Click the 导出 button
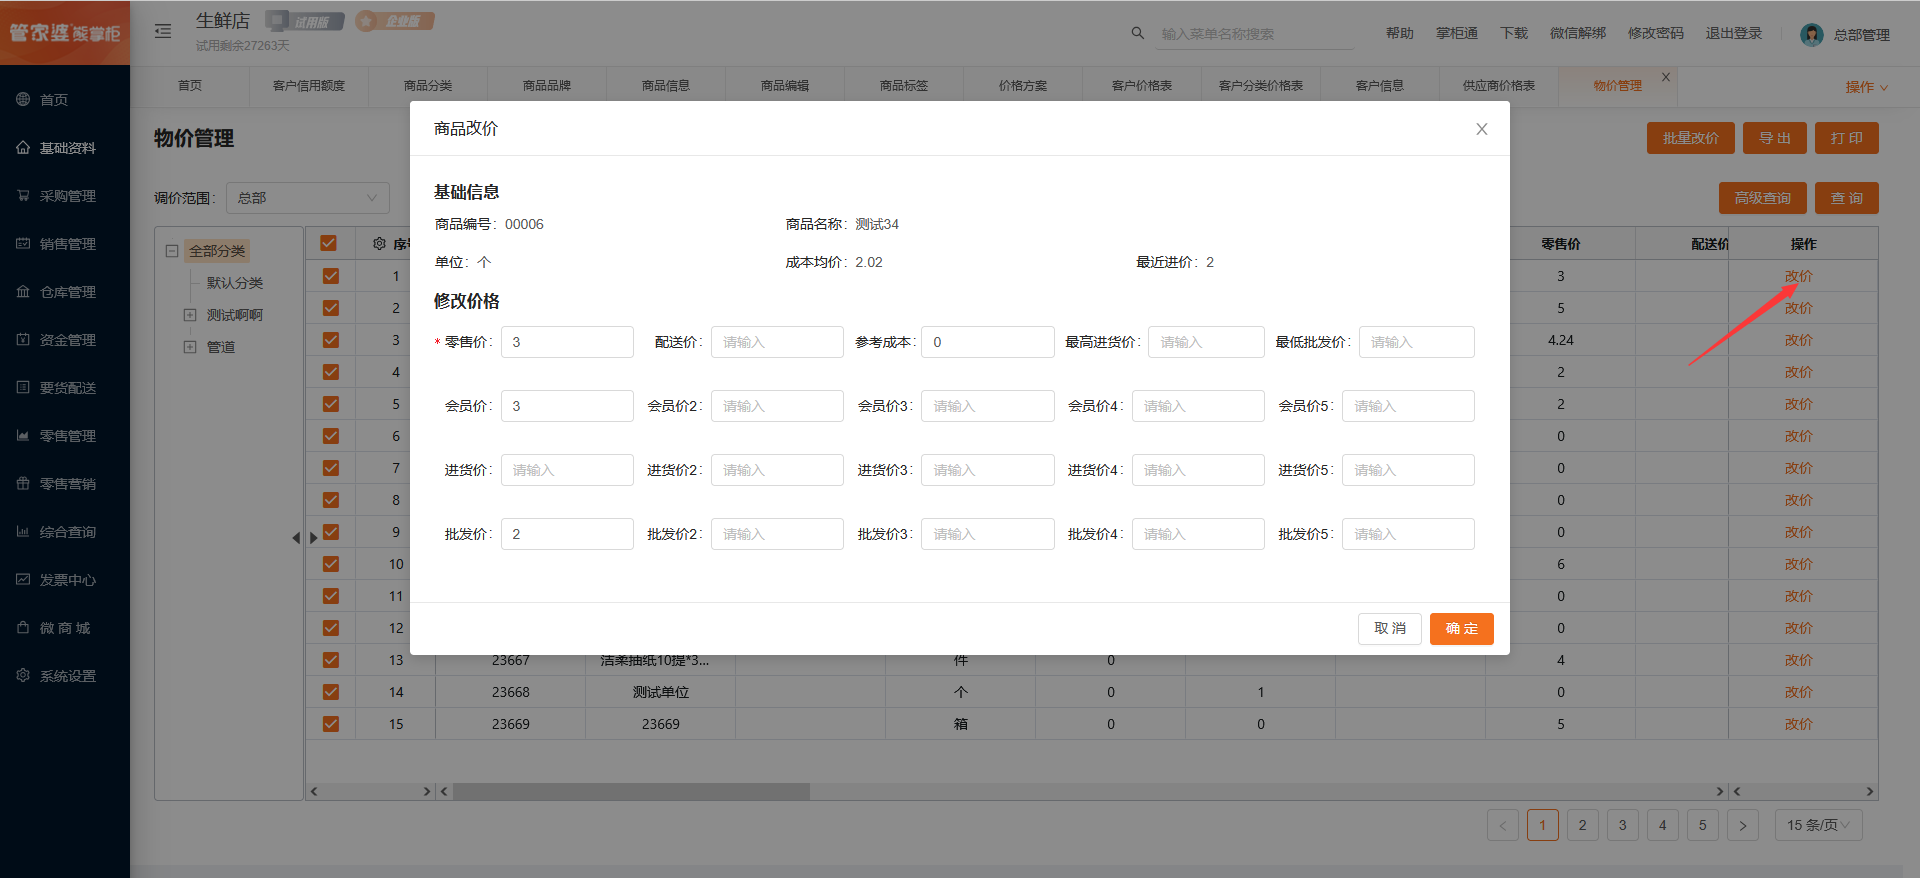Image resolution: width=1920 pixels, height=878 pixels. click(1775, 138)
